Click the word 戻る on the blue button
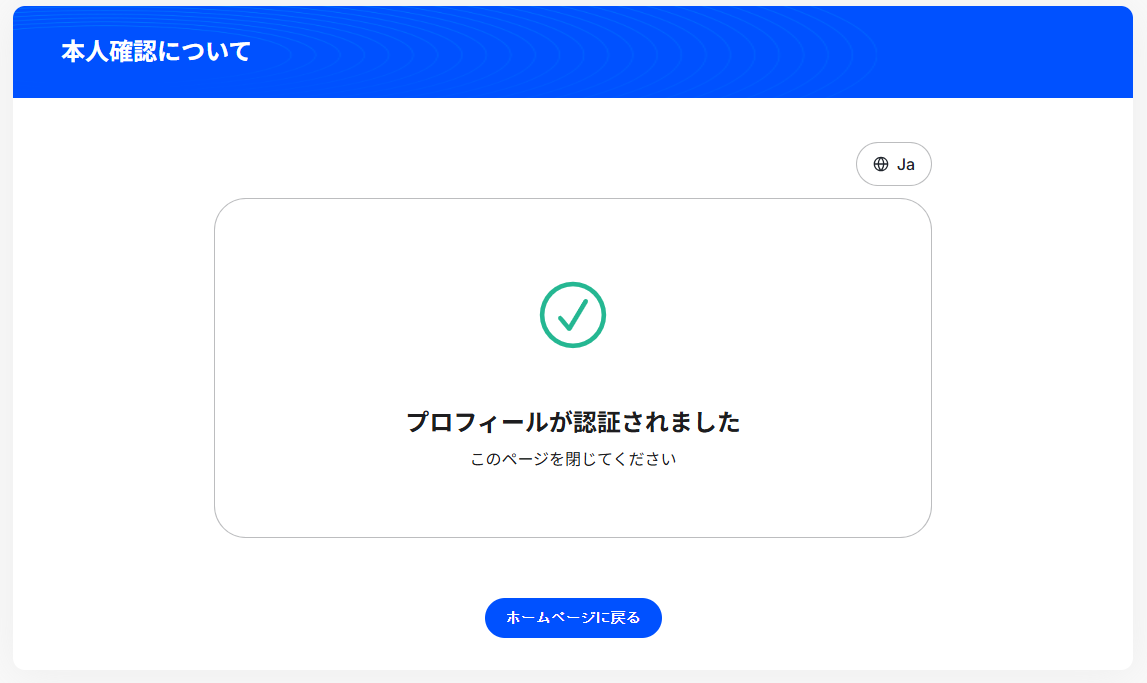The width and height of the screenshot is (1147, 683). pyautogui.click(x=625, y=618)
